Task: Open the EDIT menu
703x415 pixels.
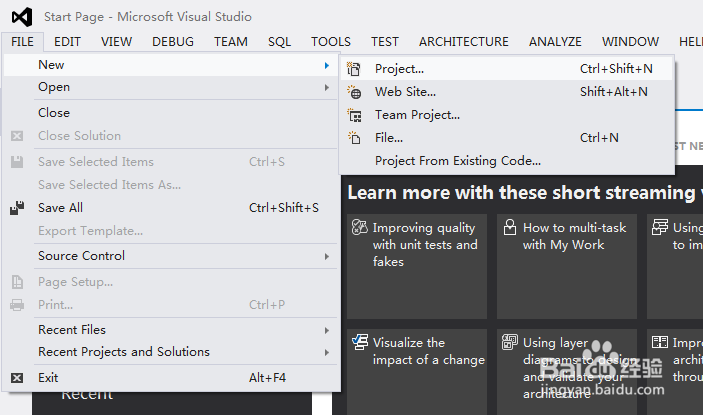Action: point(67,42)
